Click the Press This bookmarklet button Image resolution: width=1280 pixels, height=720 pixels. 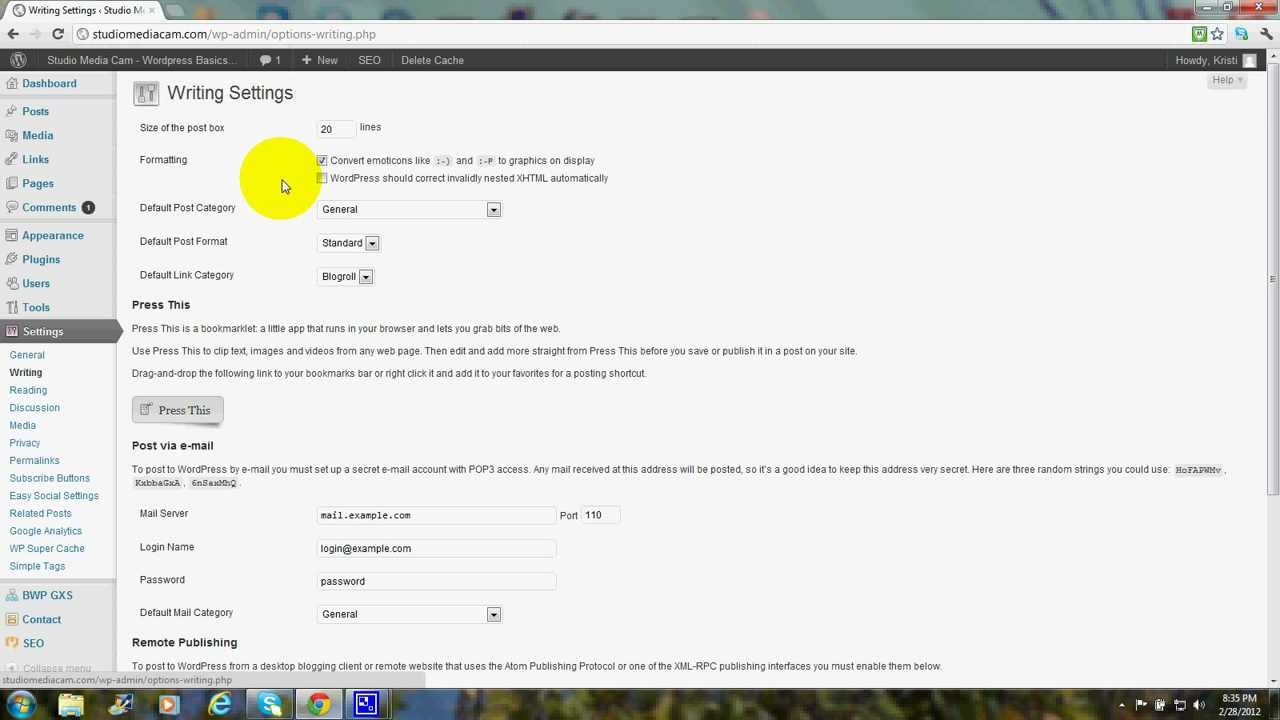point(178,410)
